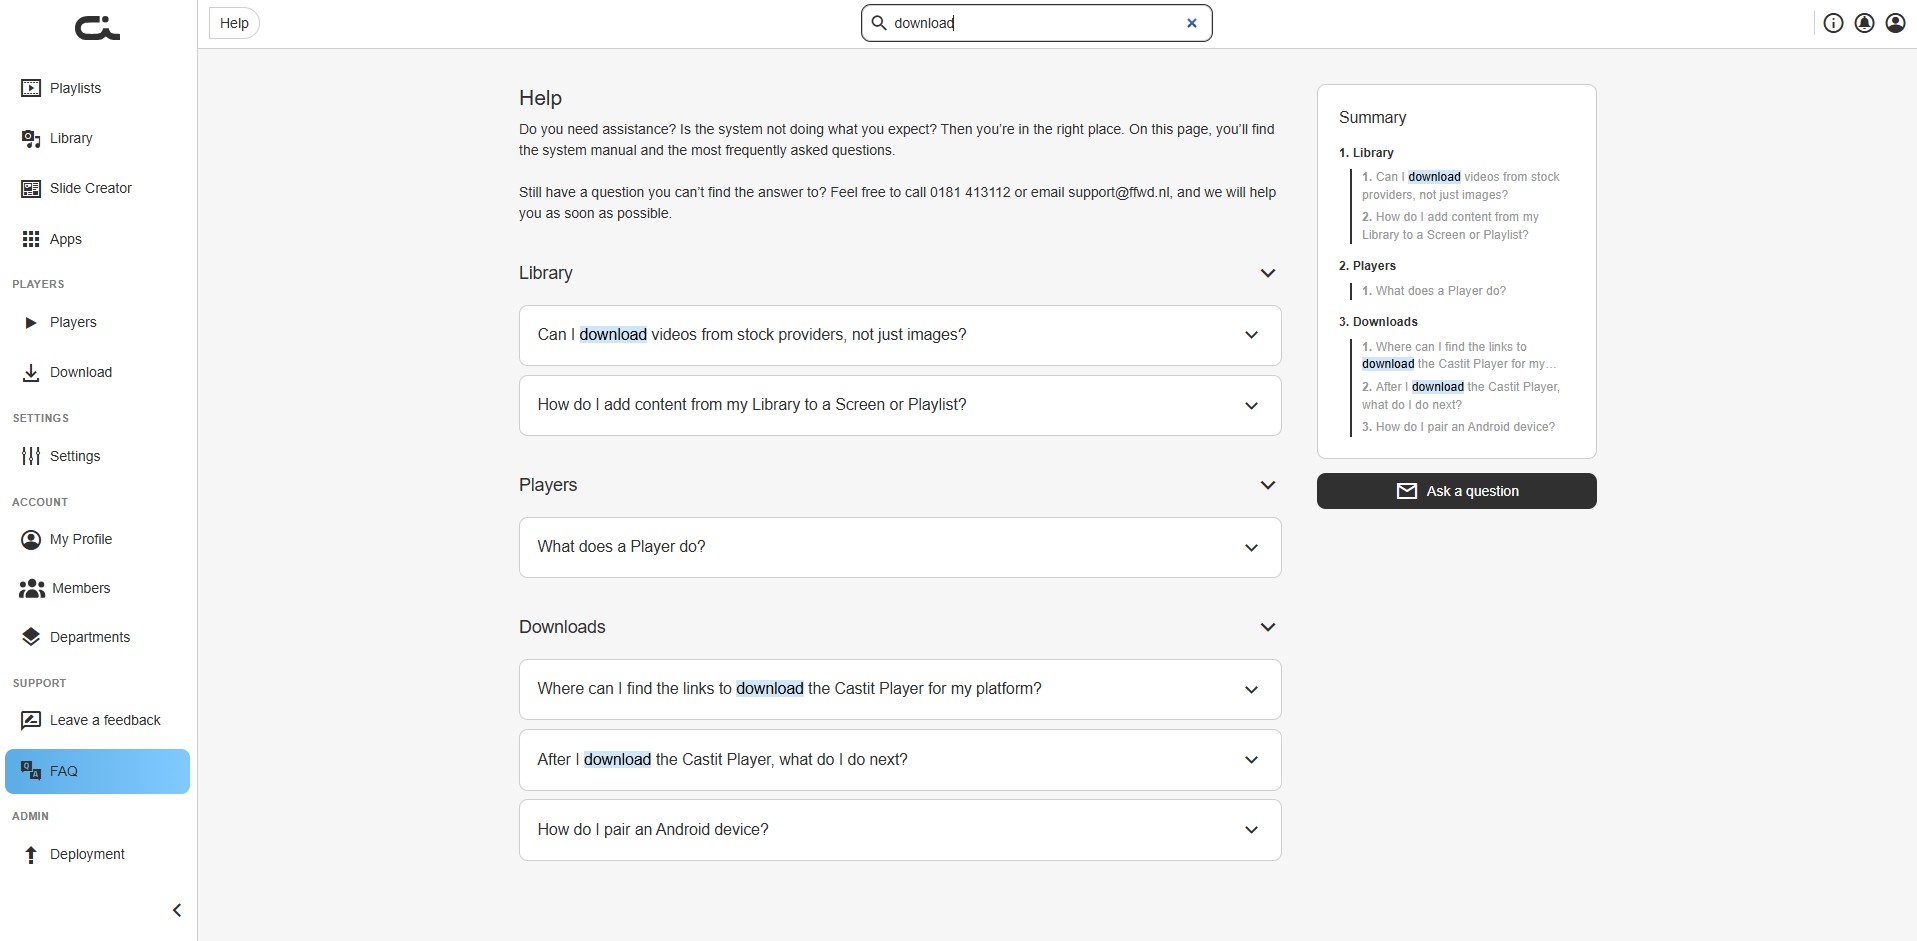Image resolution: width=1917 pixels, height=941 pixels.
Task: Go to Deployment menu item
Action: pyautogui.click(x=97, y=854)
